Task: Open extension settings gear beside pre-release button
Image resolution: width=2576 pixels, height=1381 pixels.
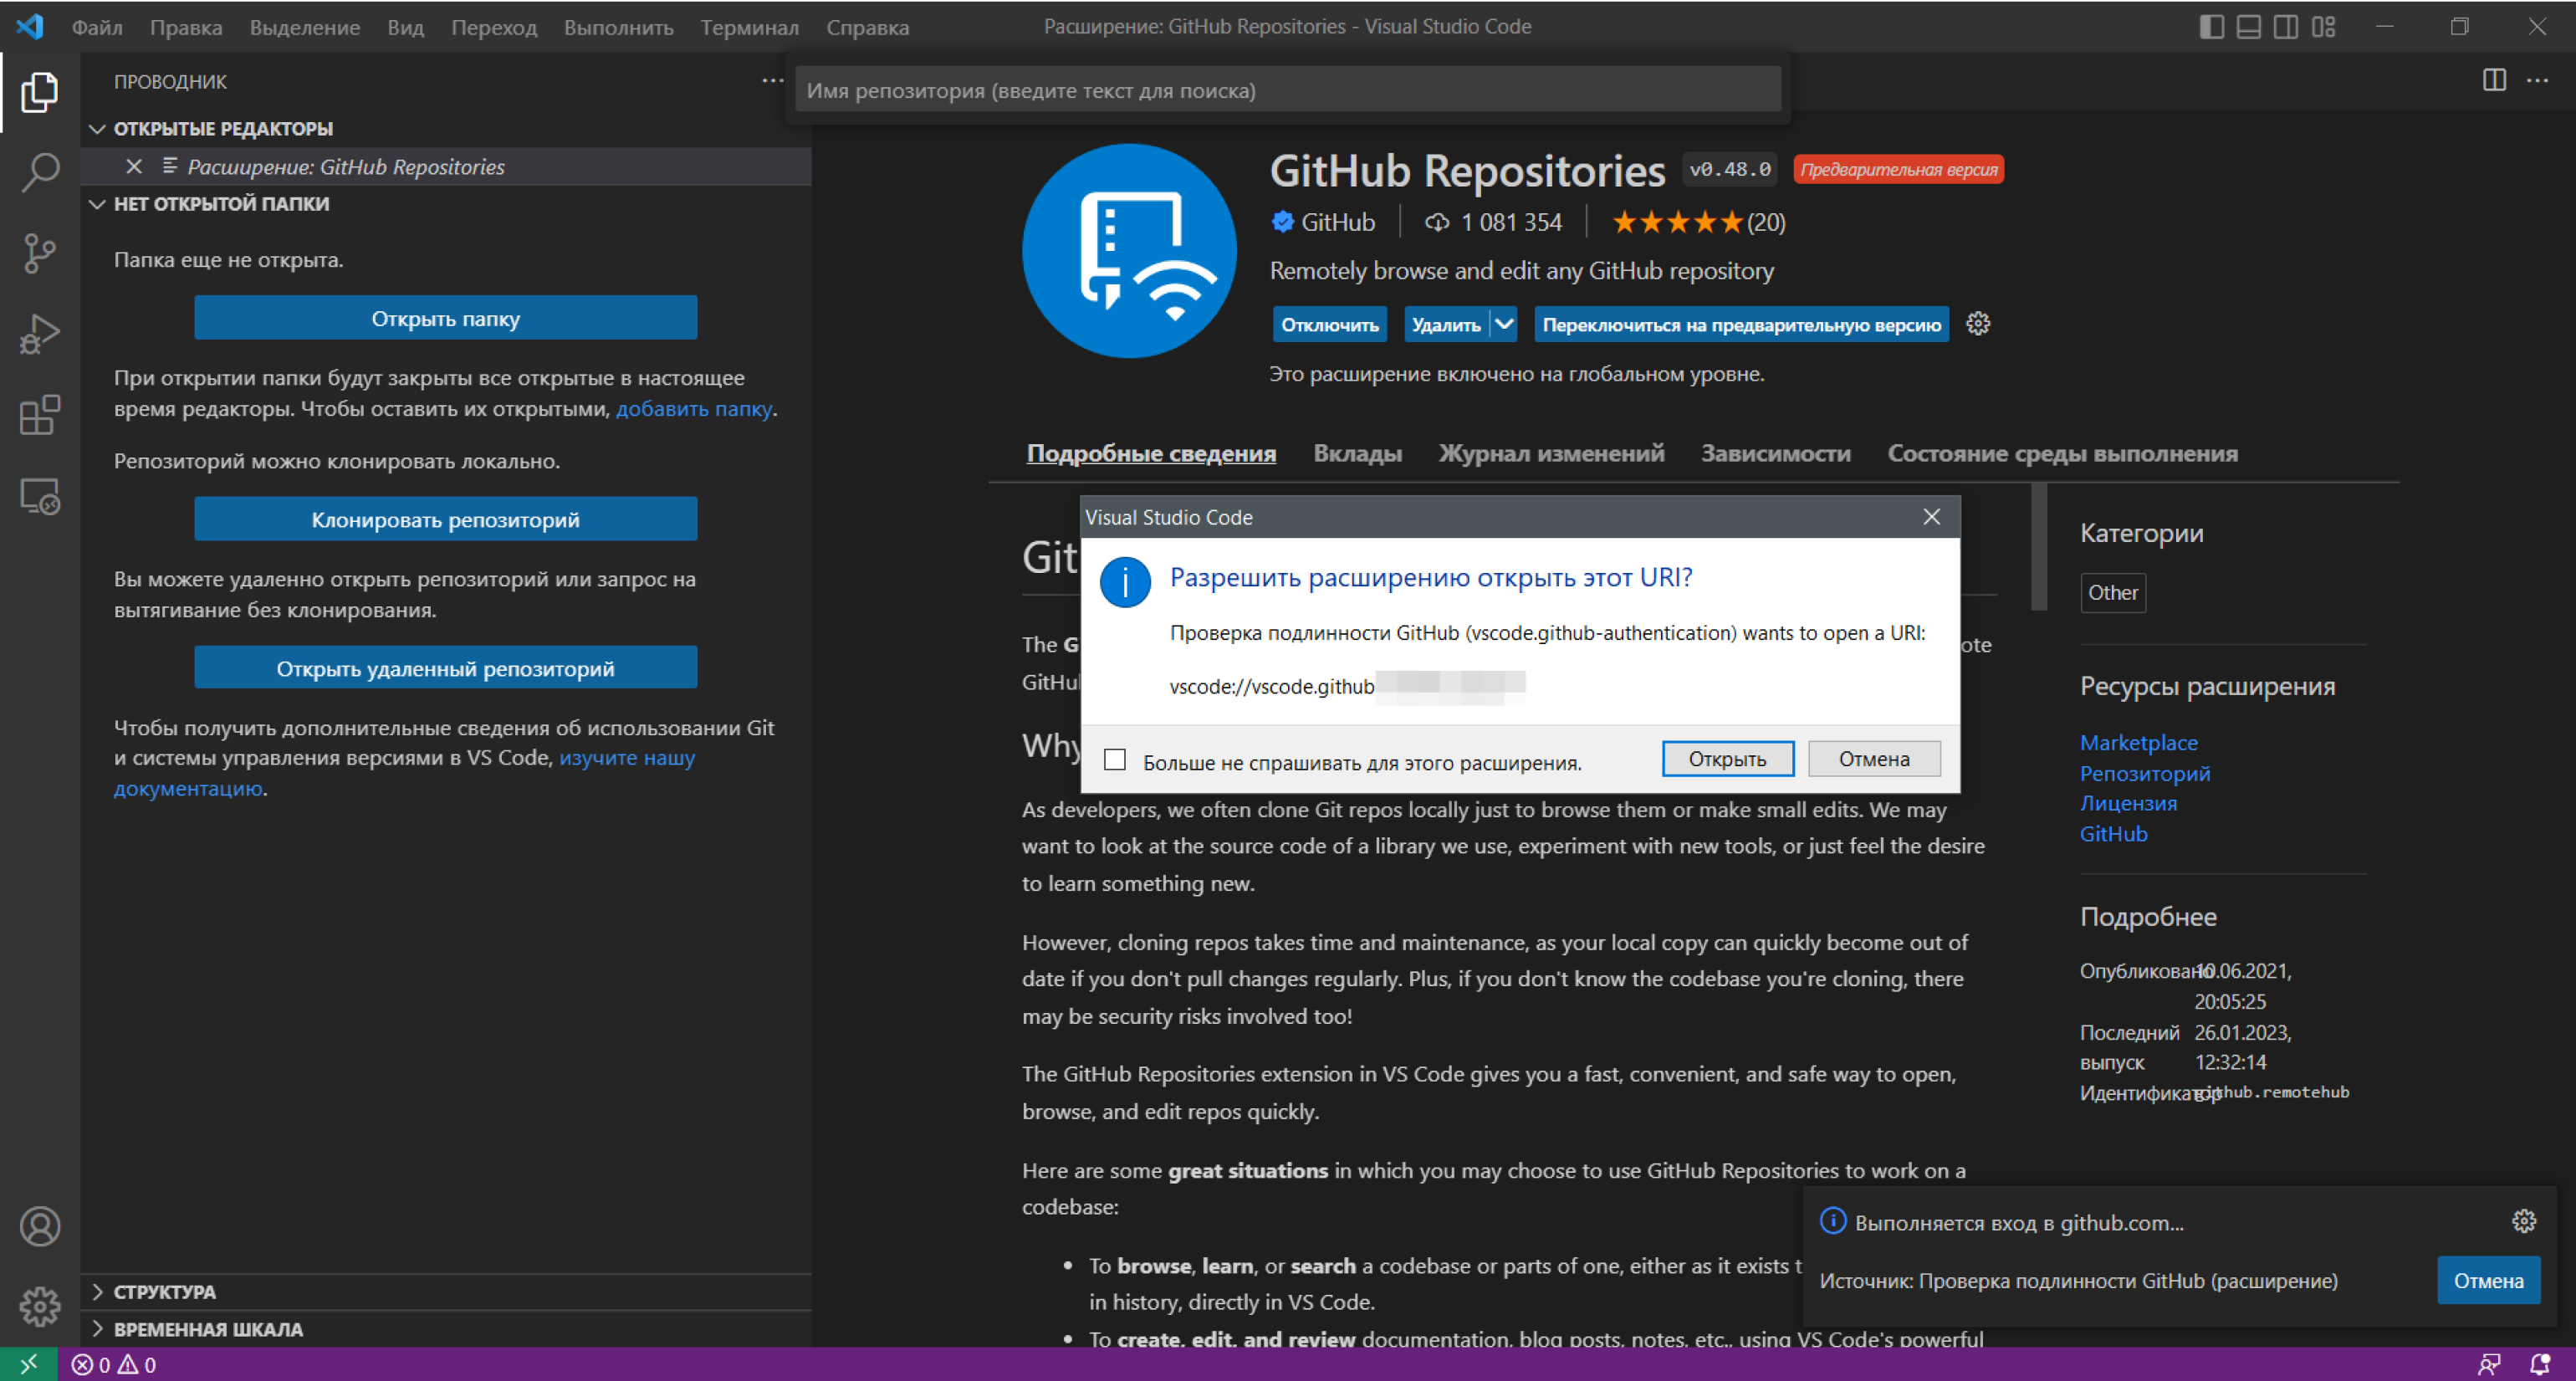Action: [1978, 324]
